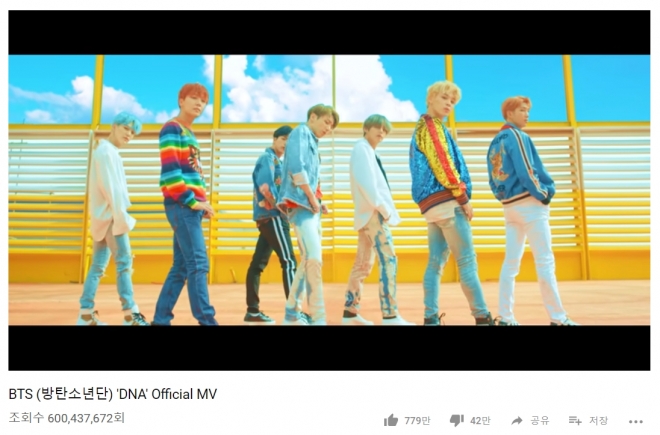Click the bottom black letterbox bar
Viewport: 660px width, 435px height.
point(329,347)
